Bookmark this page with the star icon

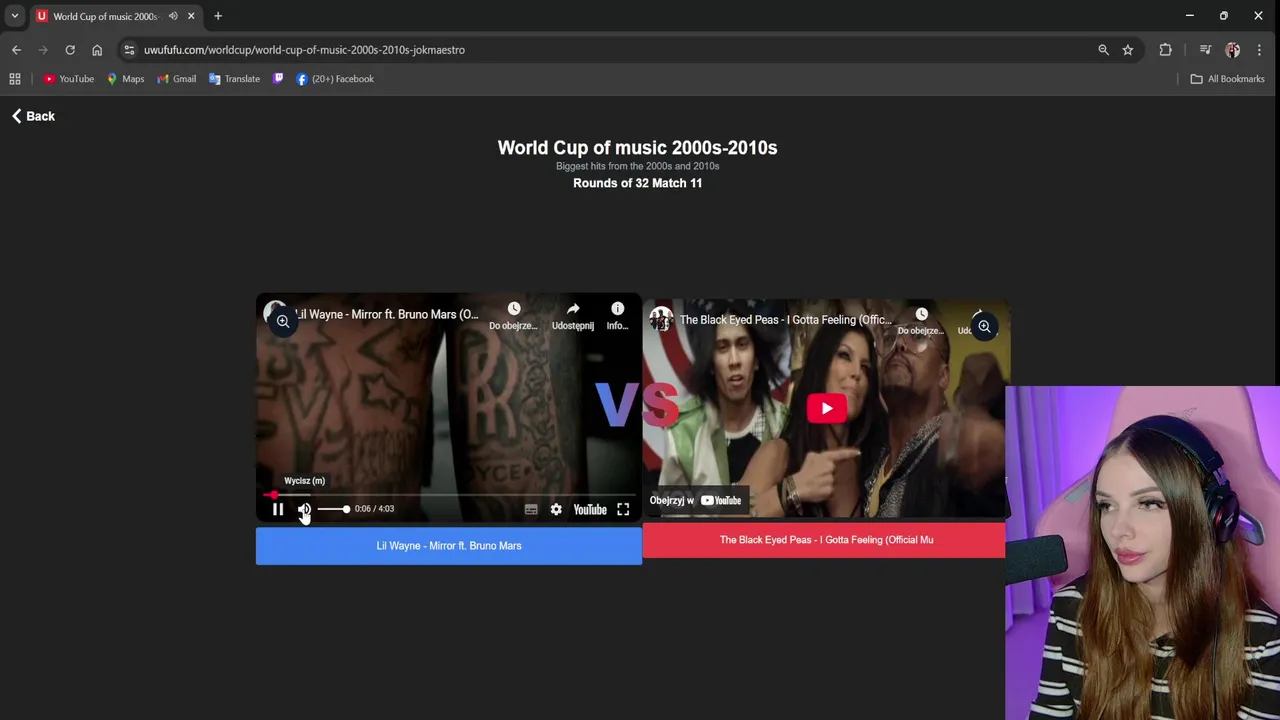click(x=1128, y=50)
